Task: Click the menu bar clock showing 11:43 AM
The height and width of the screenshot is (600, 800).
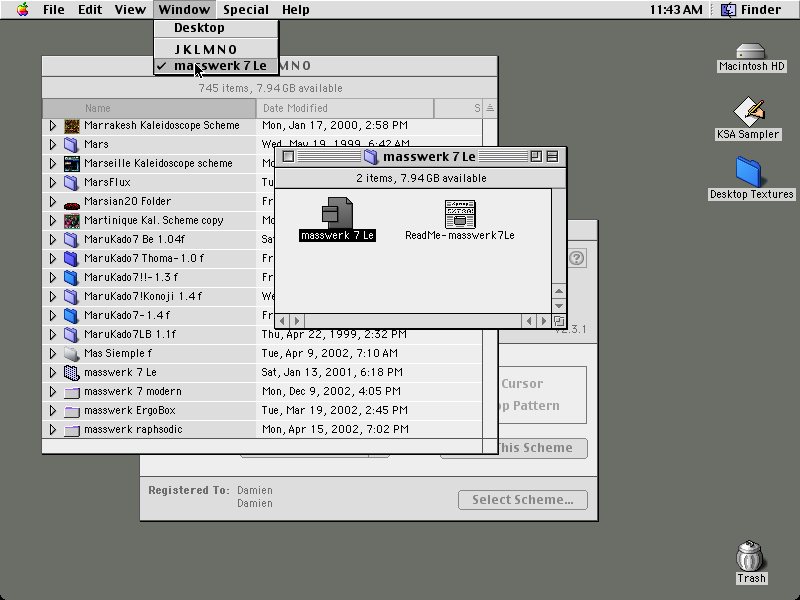Action: [676, 10]
